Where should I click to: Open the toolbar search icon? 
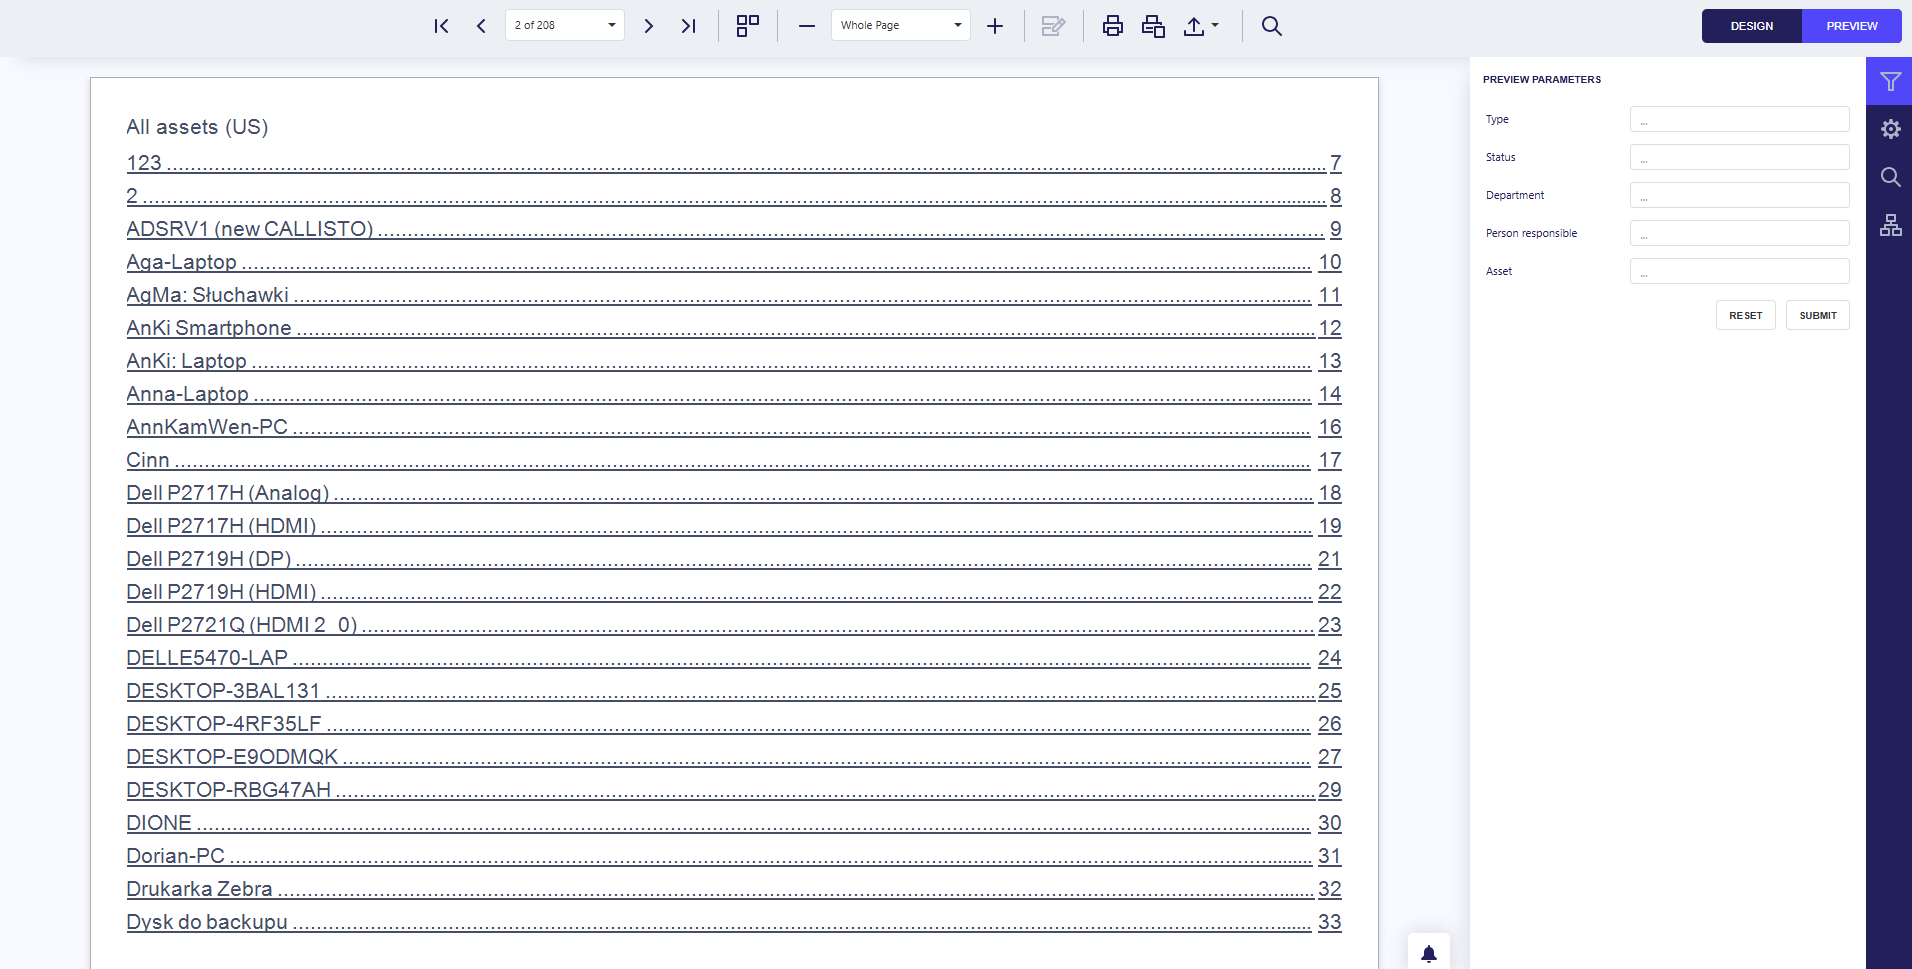click(1271, 26)
